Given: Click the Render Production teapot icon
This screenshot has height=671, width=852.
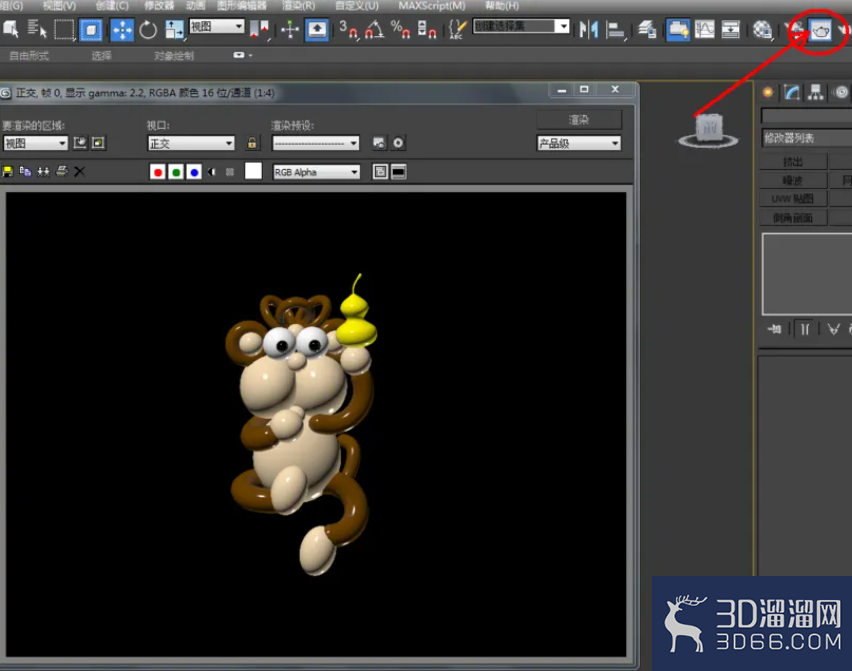Looking at the screenshot, I should coord(820,30).
